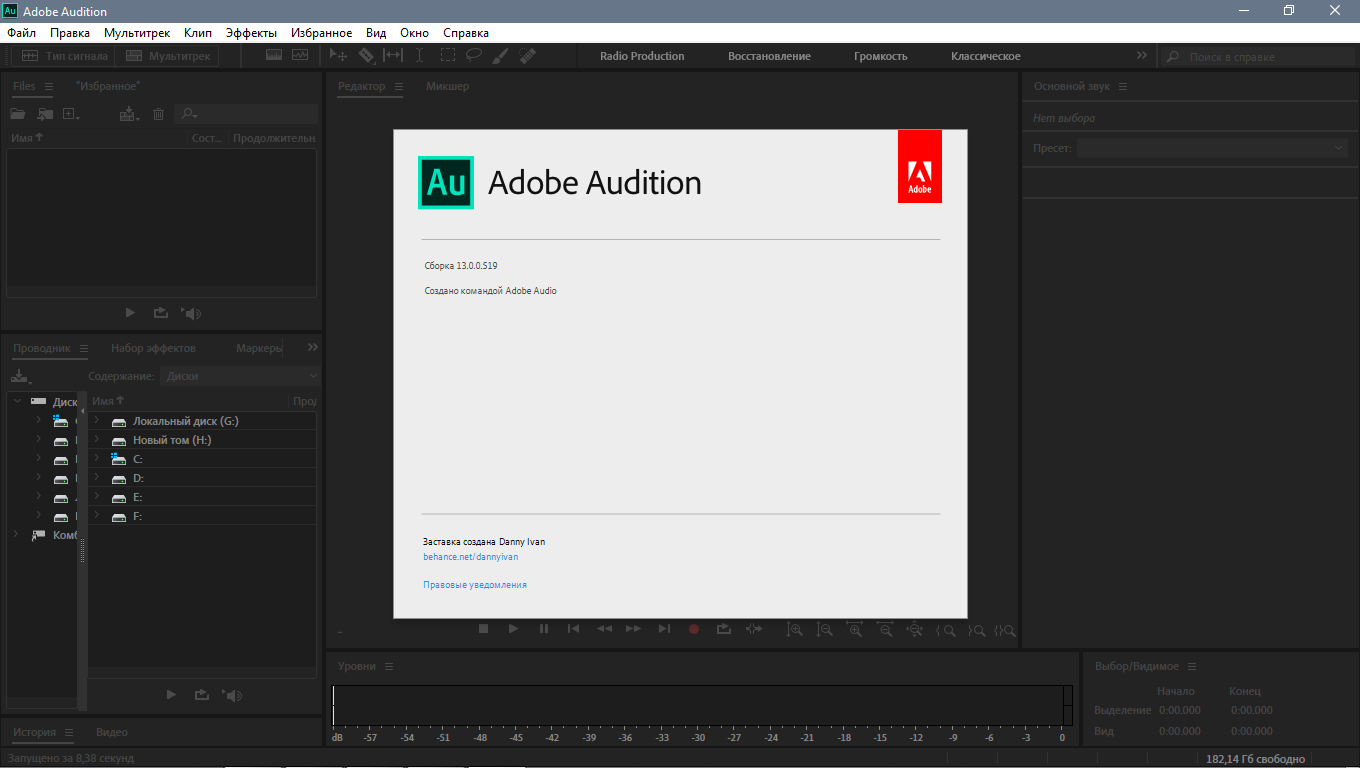Open the Пресет dropdown in Essential Sound
This screenshot has height=768, width=1360.
click(x=1212, y=148)
